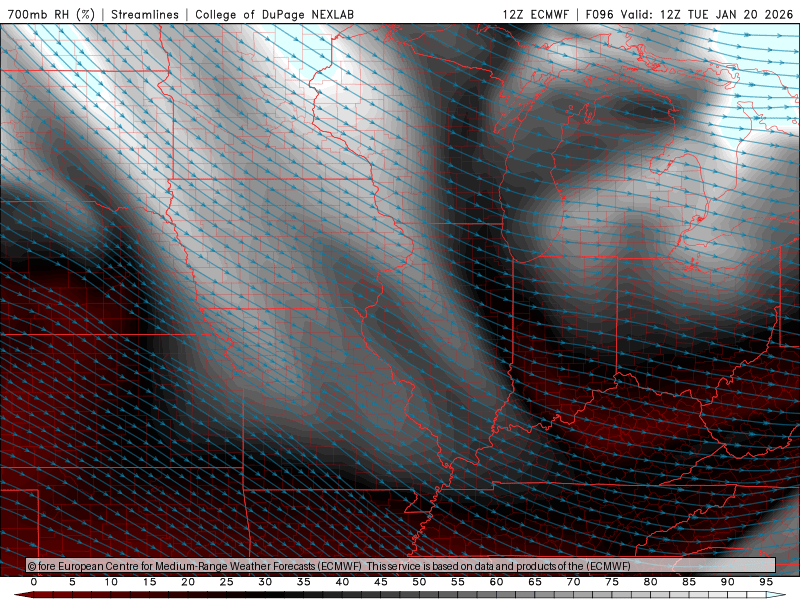
Task: Click the '0' colorbar tick label
Action: click(x=34, y=582)
